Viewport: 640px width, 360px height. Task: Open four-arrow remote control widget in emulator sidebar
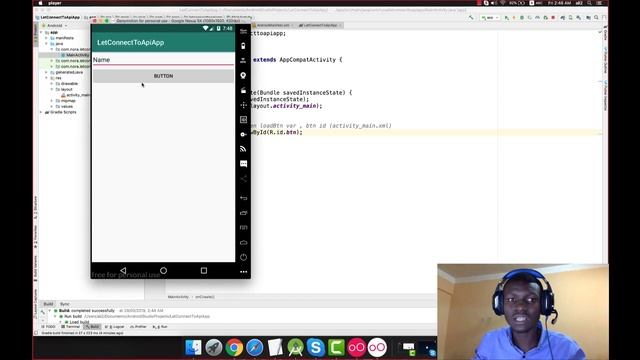pos(243,105)
